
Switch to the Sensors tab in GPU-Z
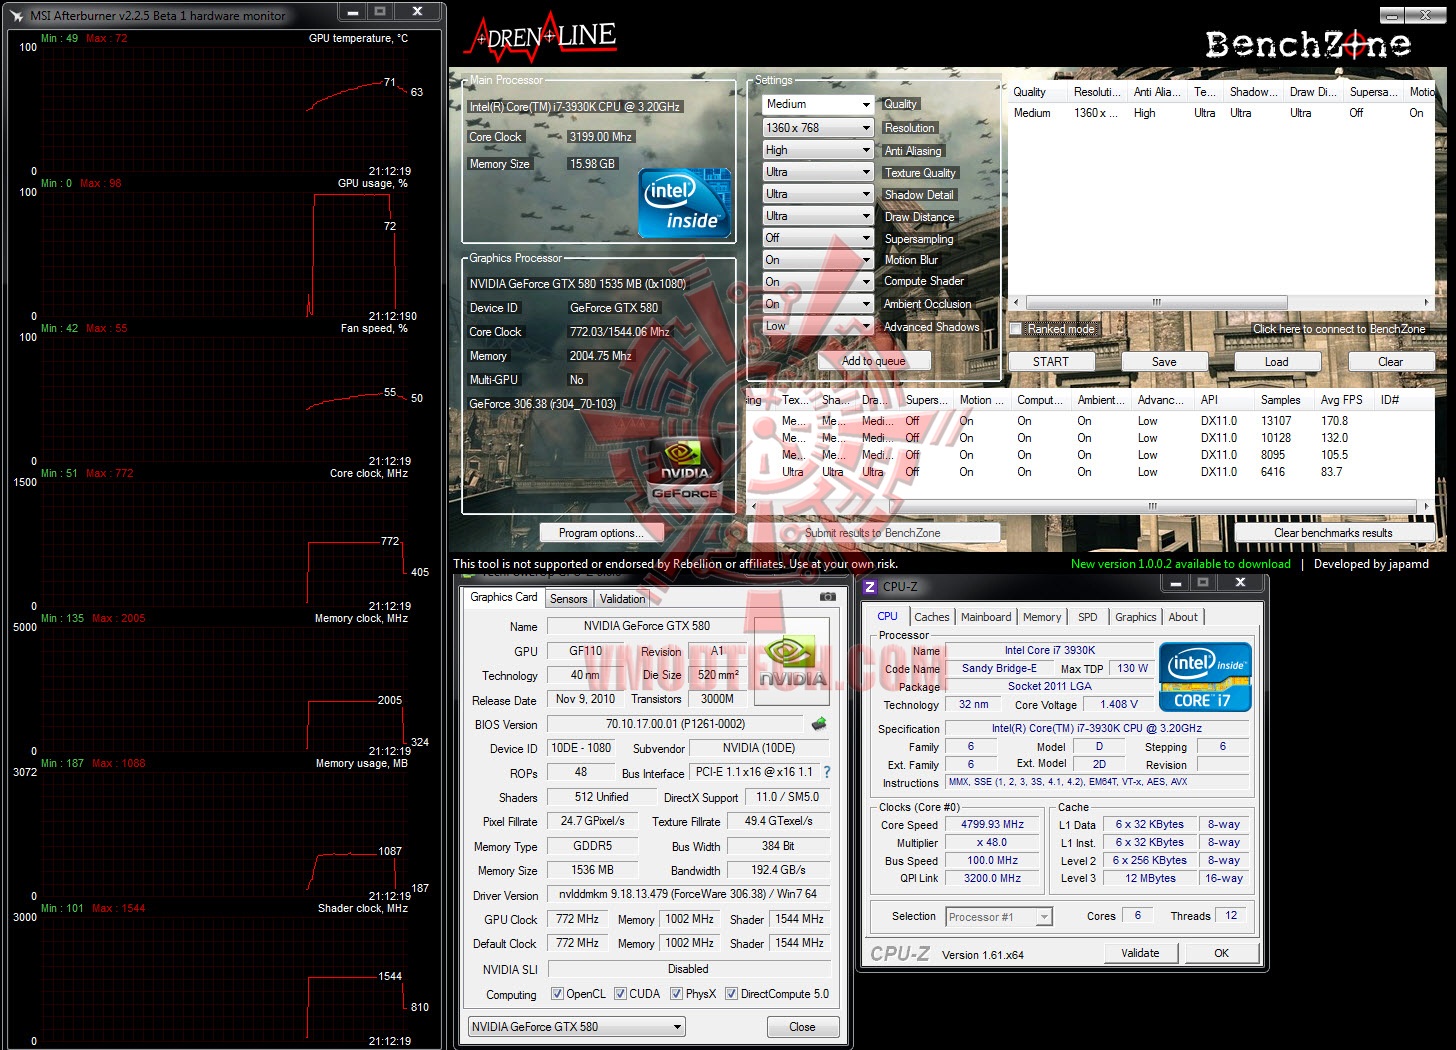(x=569, y=599)
